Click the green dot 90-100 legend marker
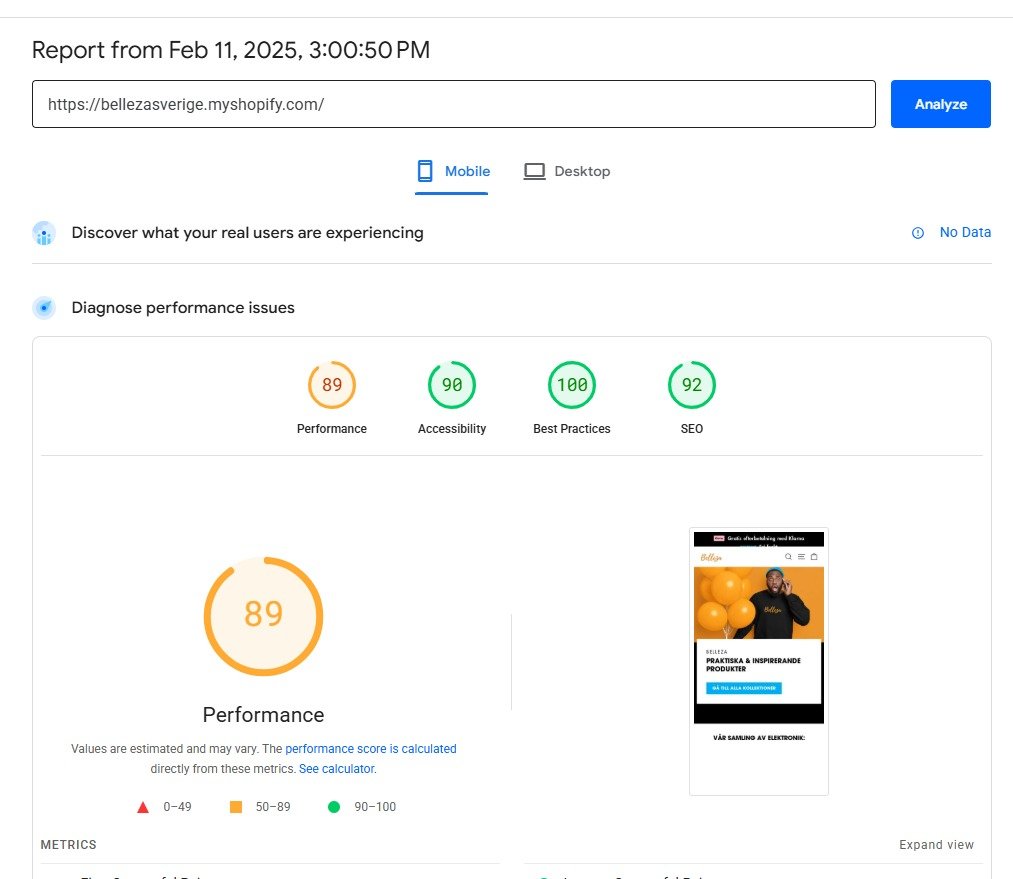Image resolution: width=1013 pixels, height=879 pixels. tap(334, 806)
